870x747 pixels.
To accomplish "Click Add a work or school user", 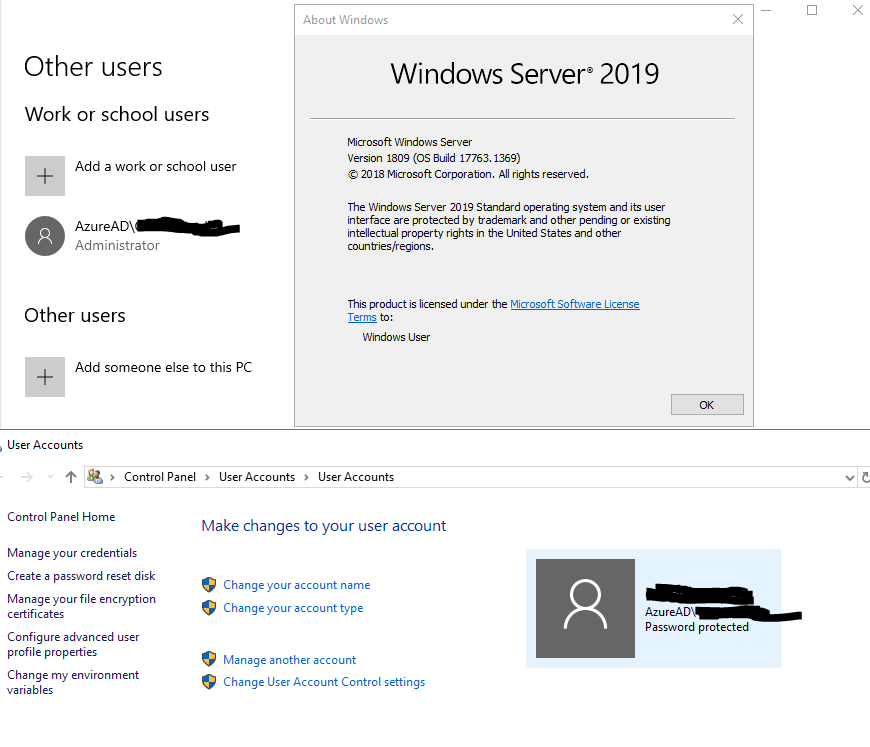I will pyautogui.click(x=155, y=166).
